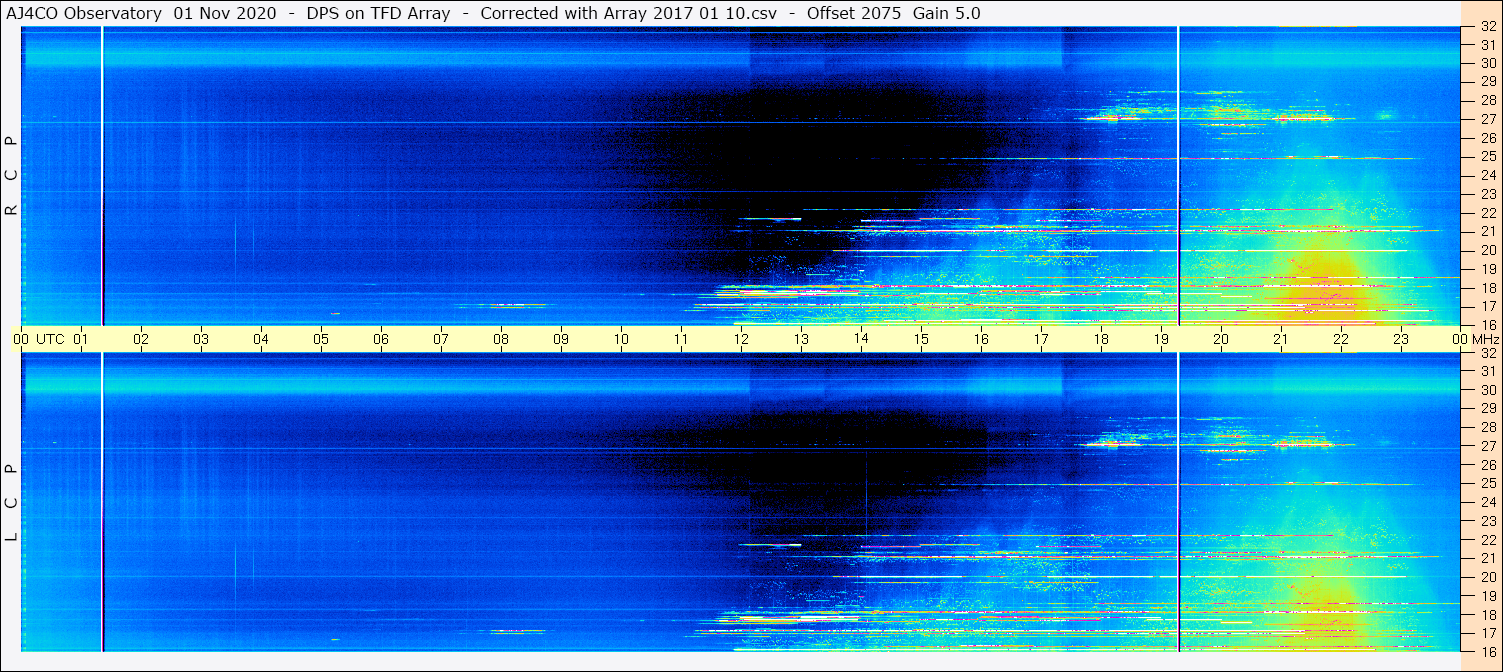Select hour tick '05' on time axis
1503x672 pixels.
point(322,339)
